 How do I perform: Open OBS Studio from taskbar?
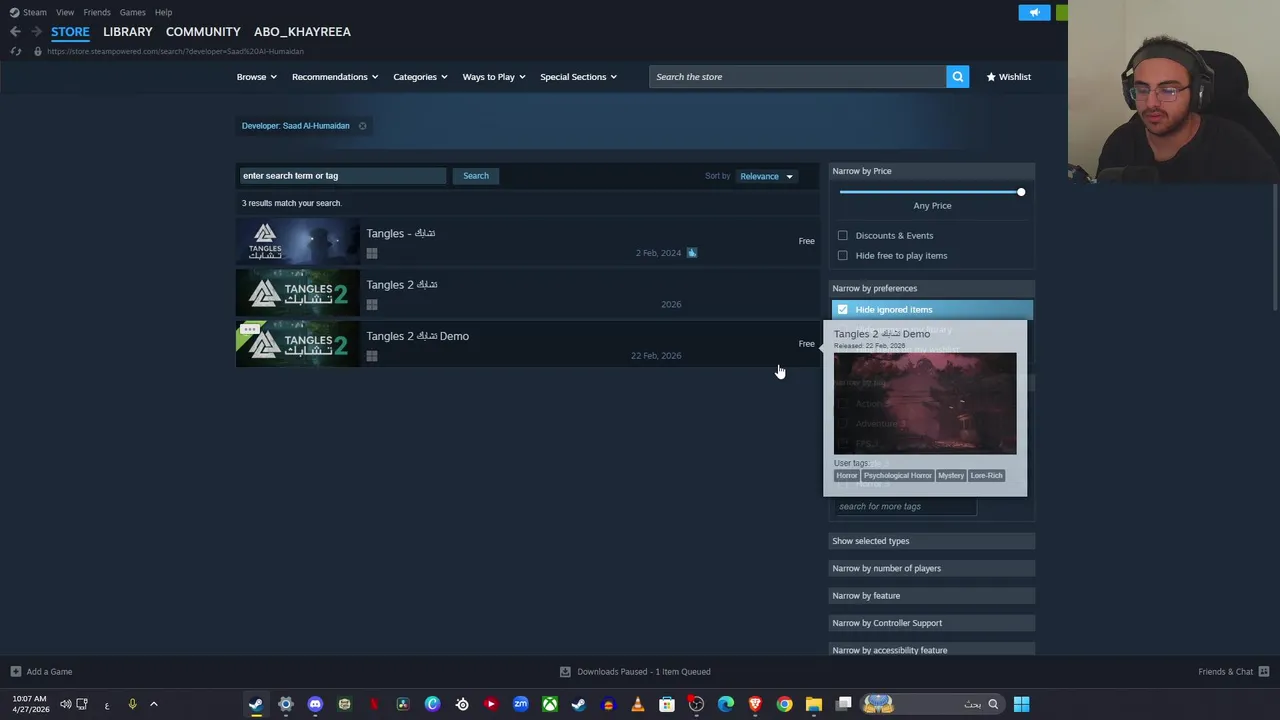696,704
